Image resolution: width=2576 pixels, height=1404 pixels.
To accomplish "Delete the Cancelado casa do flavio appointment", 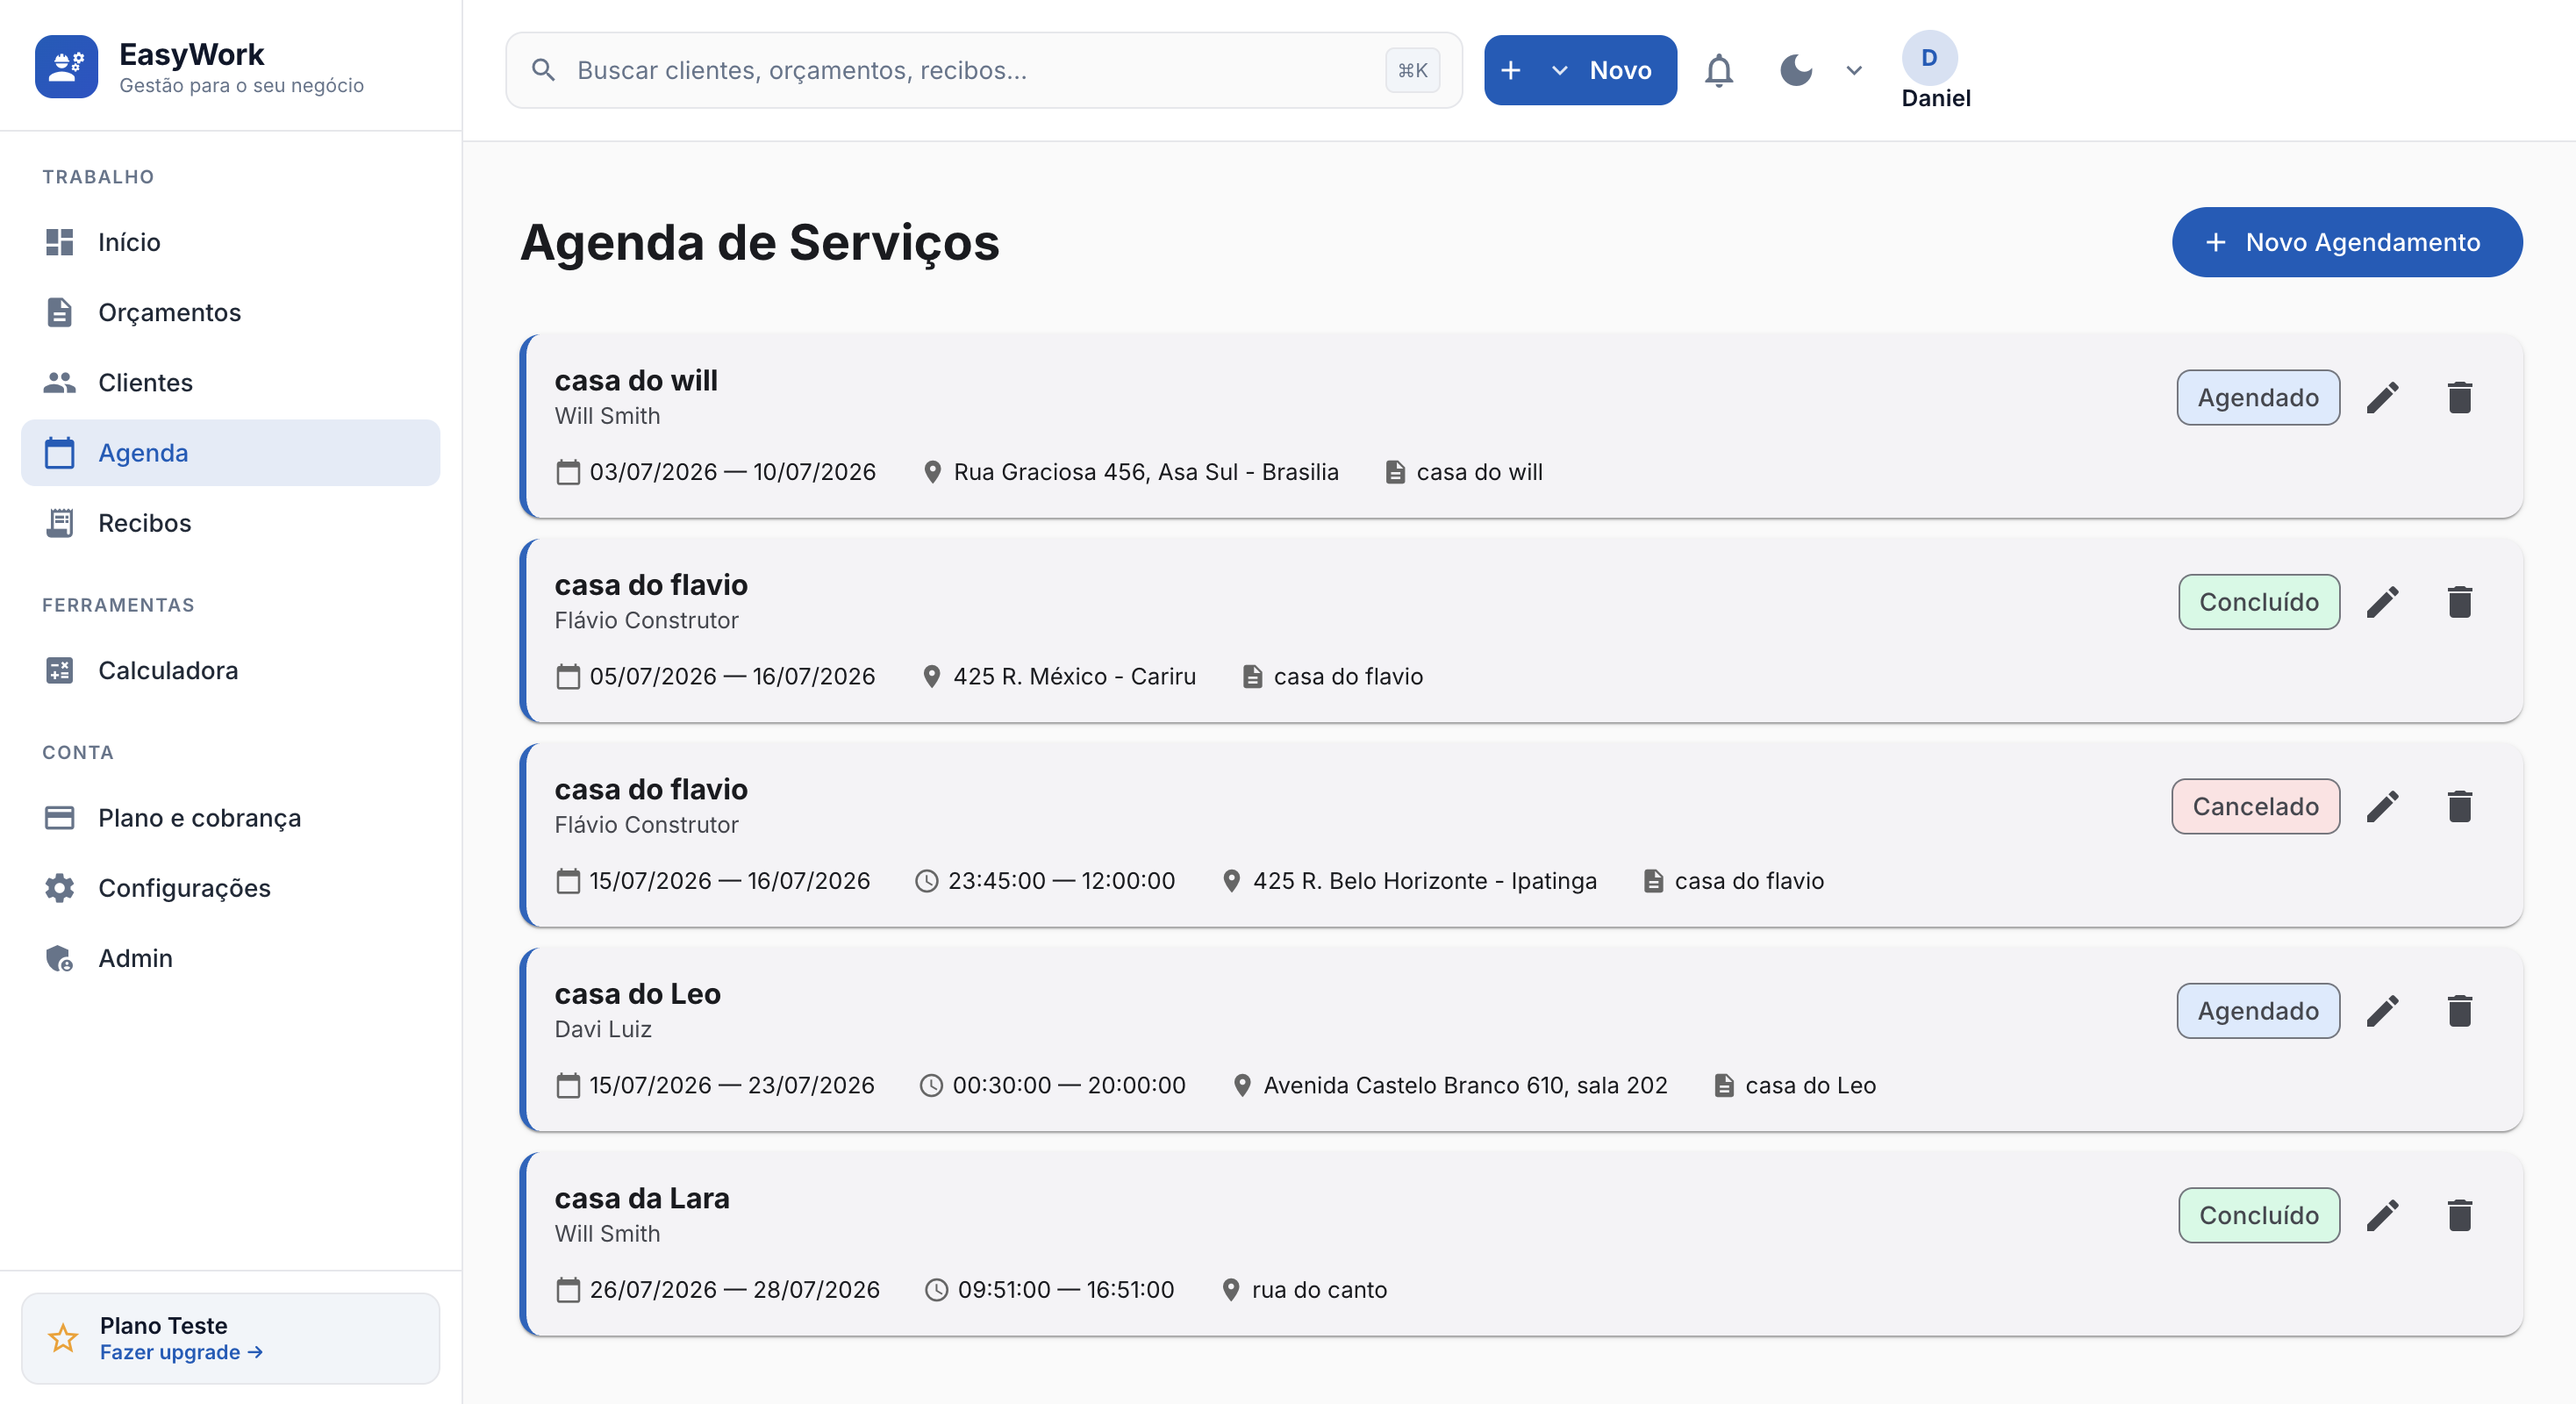I will pyautogui.click(x=2460, y=806).
